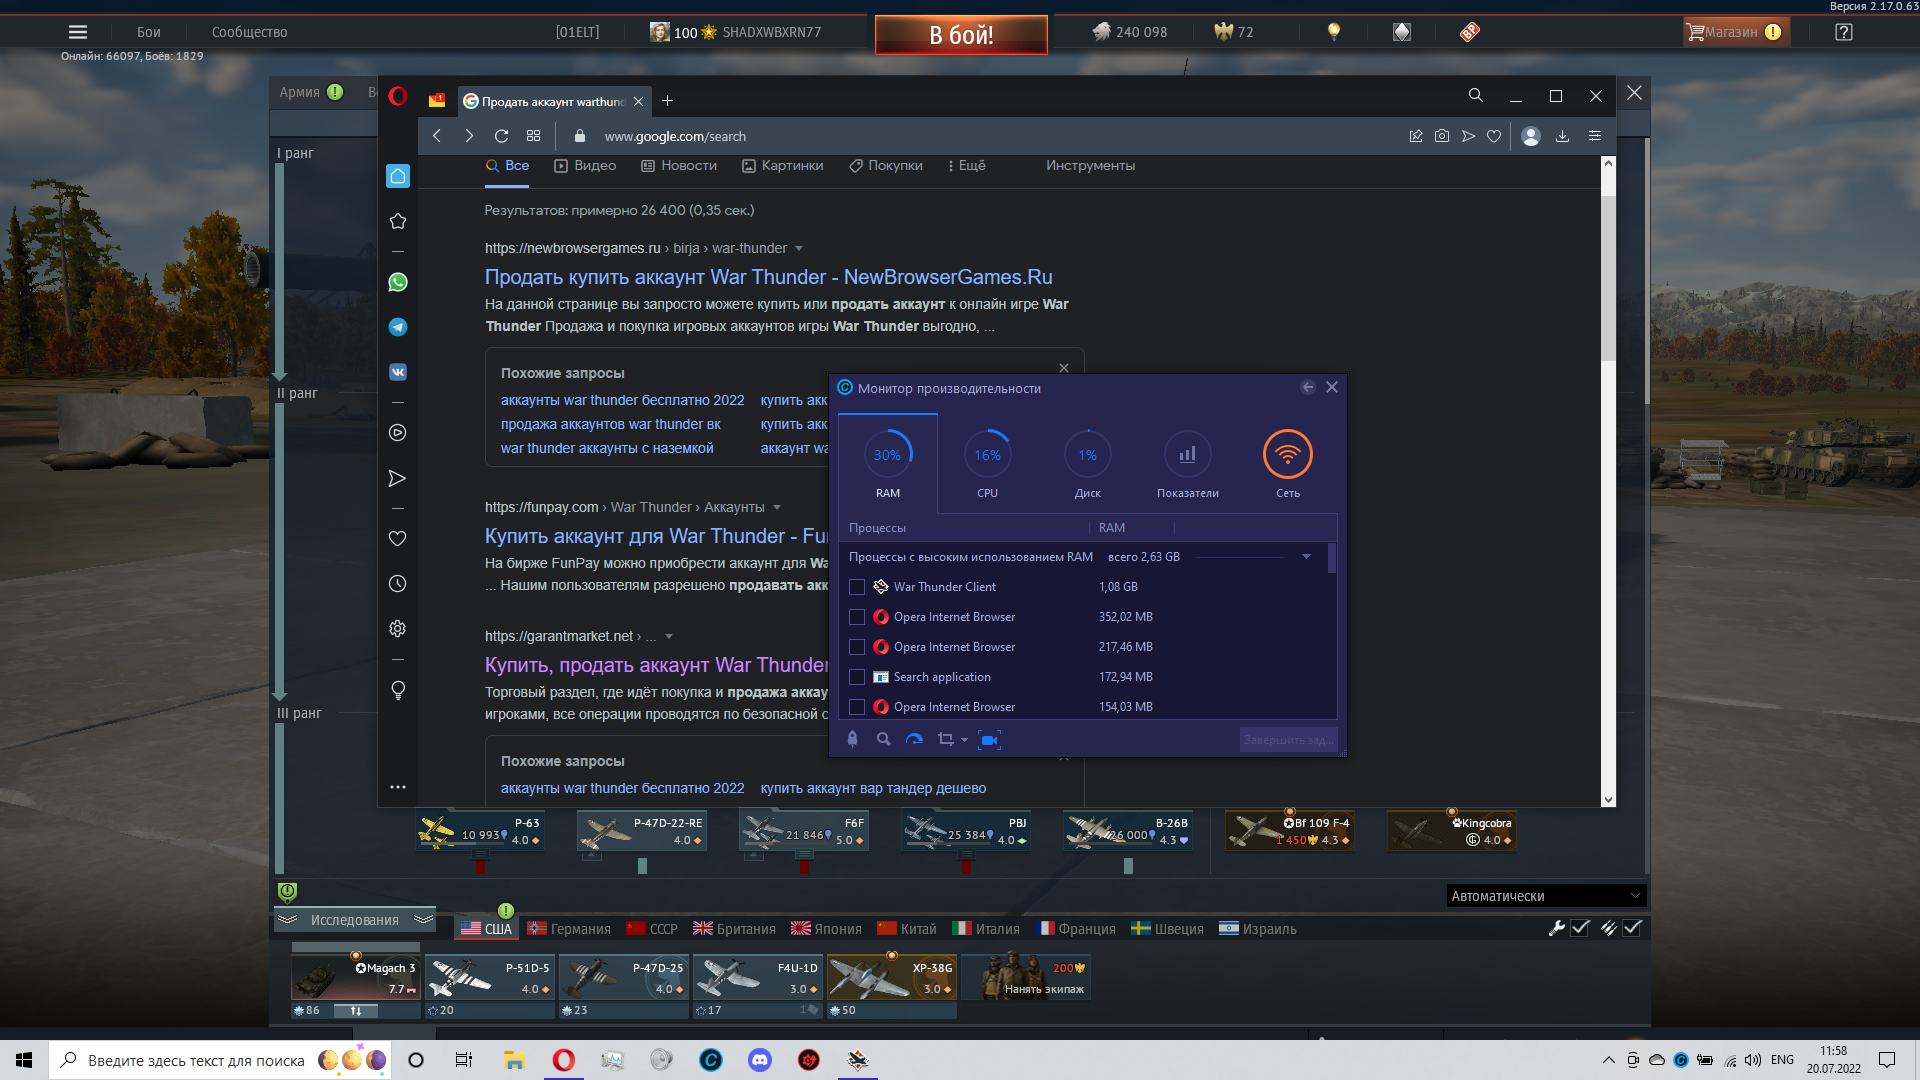Toggle second checkmark in War Thunder bar

(1632, 928)
